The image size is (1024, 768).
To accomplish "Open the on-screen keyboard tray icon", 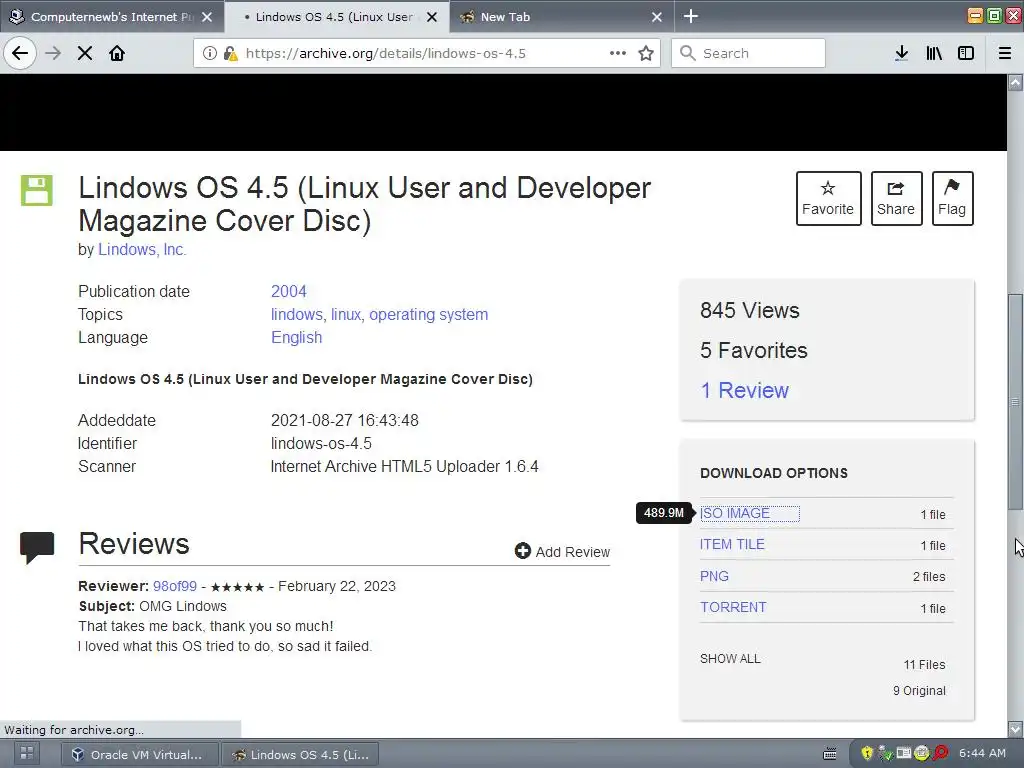I will click(x=829, y=754).
